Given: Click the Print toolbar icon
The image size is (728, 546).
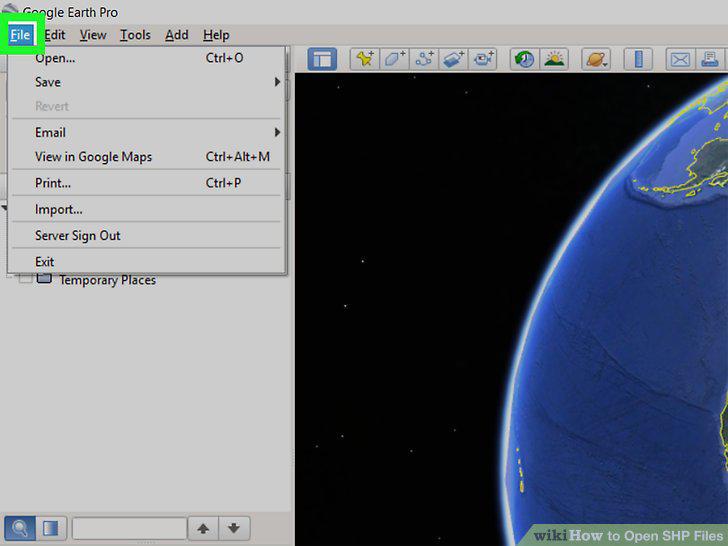Looking at the screenshot, I should click(710, 59).
